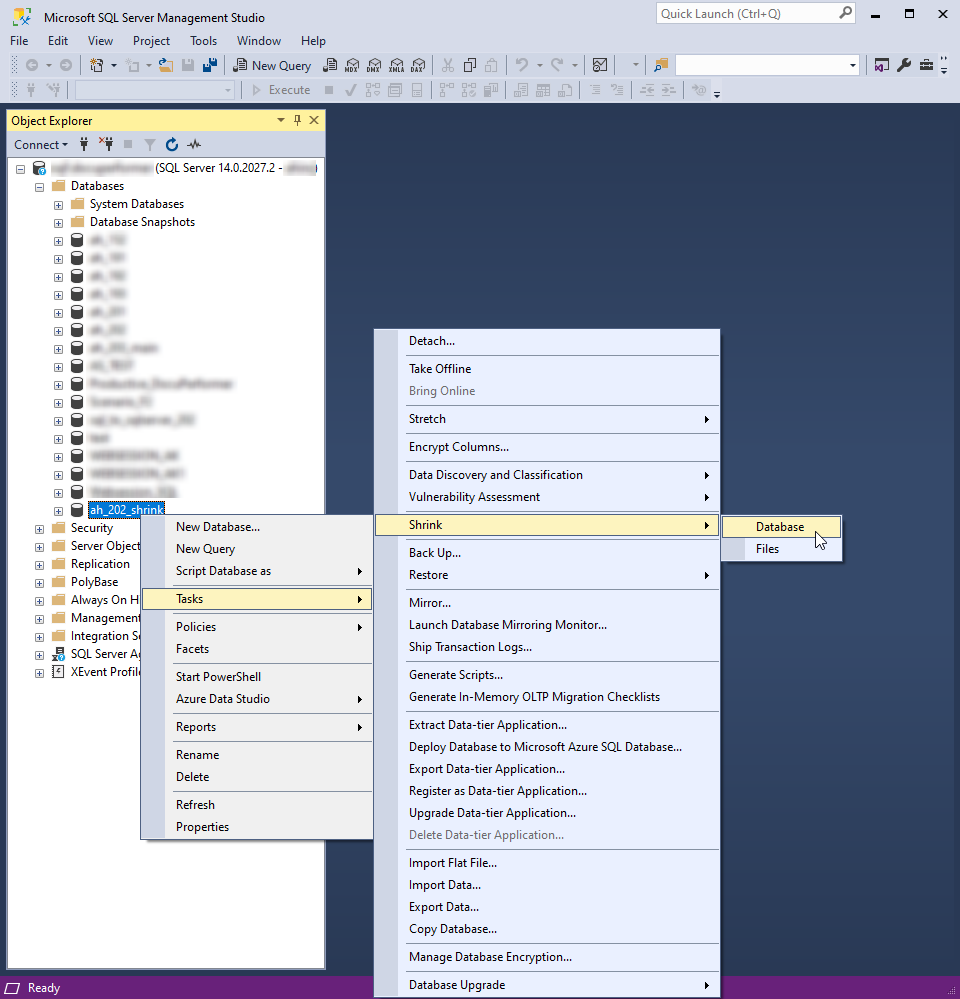Screen dimensions: 960x999
Task: Click the XMLA query icon in toolbar
Action: [x=397, y=65]
